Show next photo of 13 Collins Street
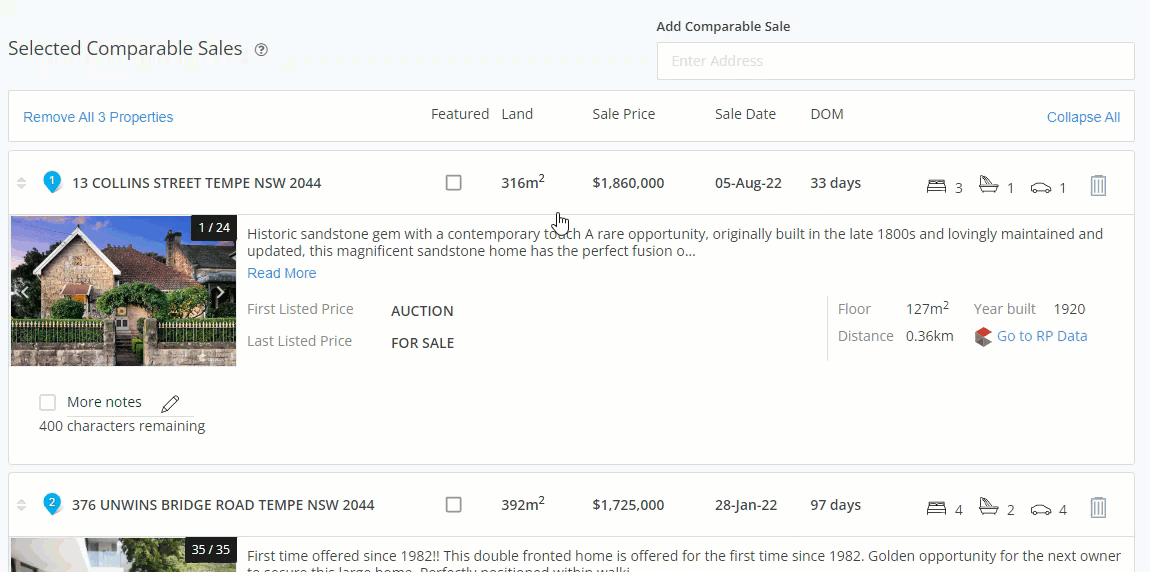This screenshot has width=1150, height=572. click(221, 293)
